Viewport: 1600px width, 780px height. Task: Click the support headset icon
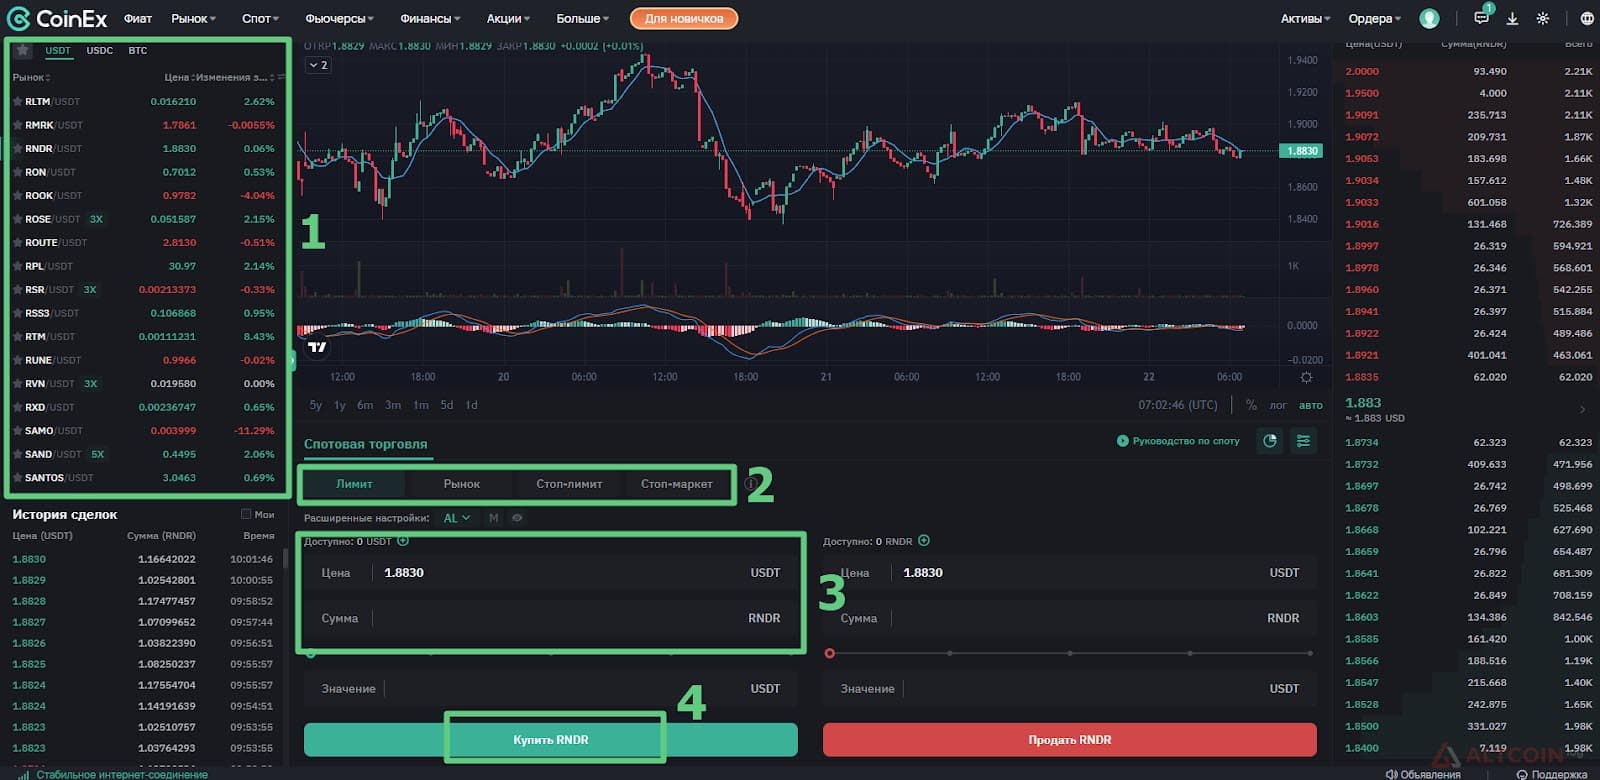1522,774
